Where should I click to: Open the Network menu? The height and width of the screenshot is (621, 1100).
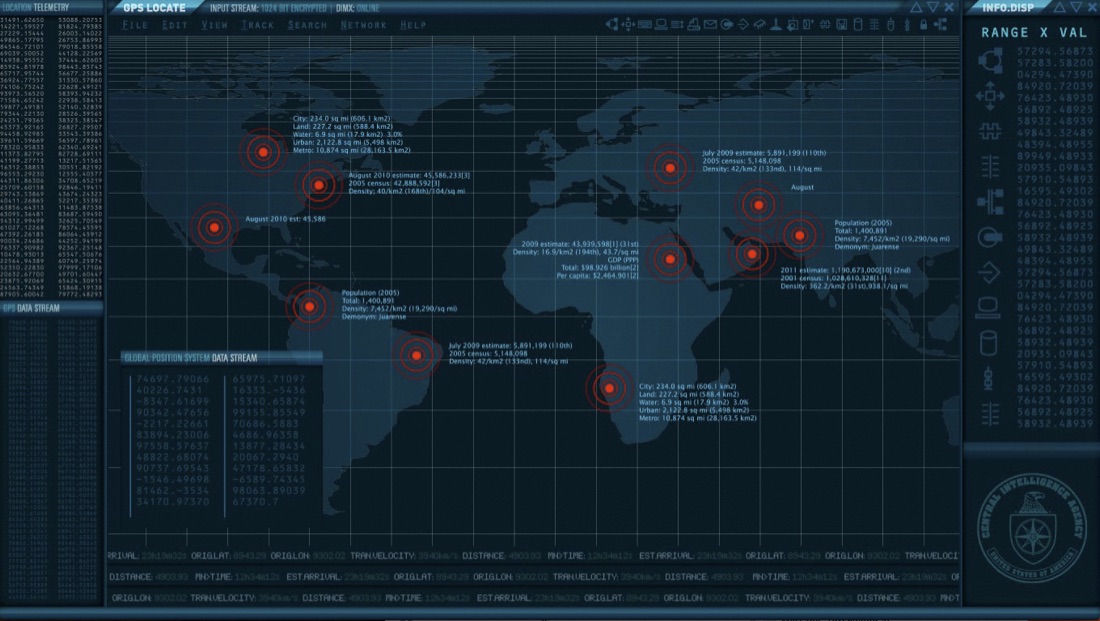[x=363, y=25]
